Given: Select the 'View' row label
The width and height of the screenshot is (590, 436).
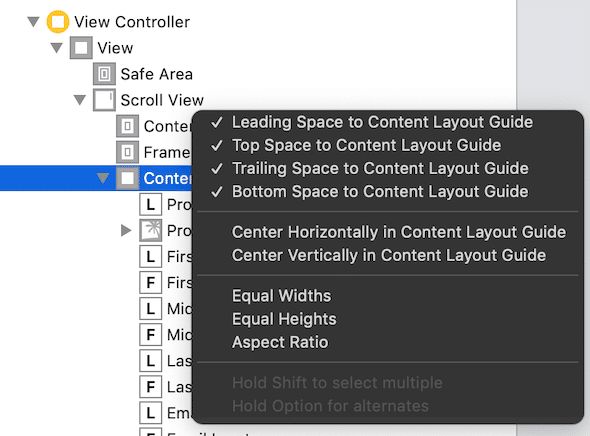Looking at the screenshot, I should (x=115, y=48).
